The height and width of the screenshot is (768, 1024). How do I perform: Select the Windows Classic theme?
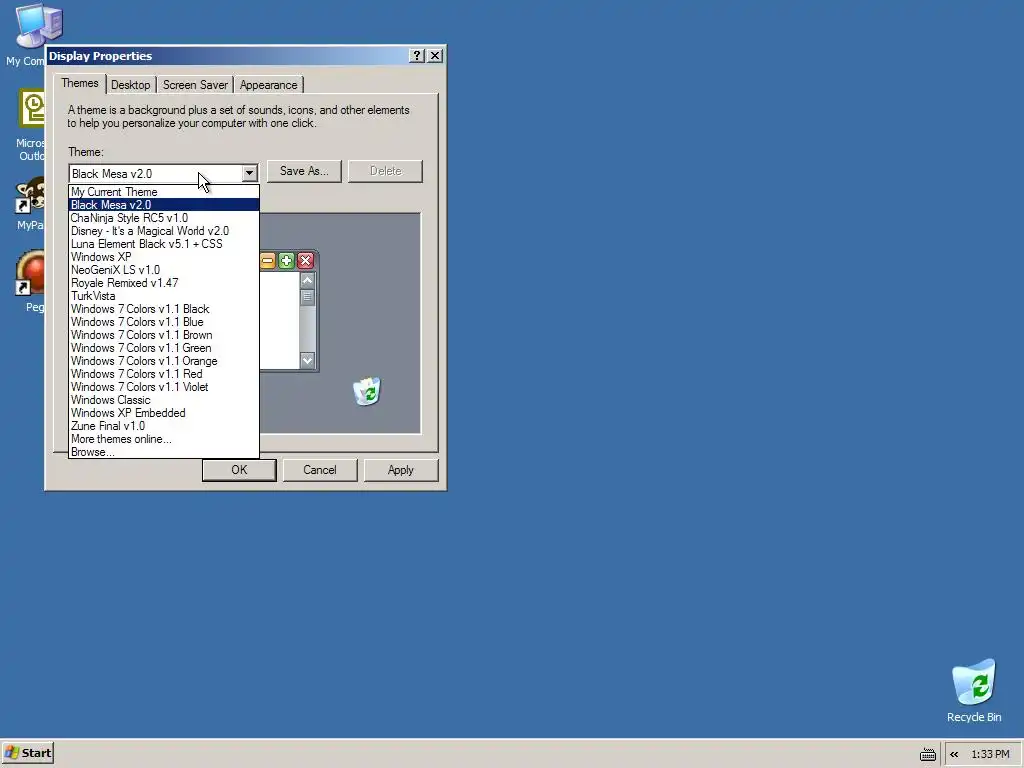164,400
